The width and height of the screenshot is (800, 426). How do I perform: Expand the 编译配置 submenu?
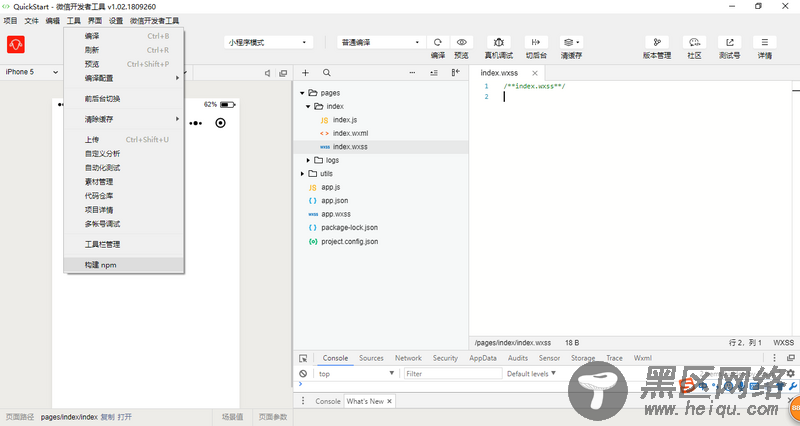tap(124, 78)
